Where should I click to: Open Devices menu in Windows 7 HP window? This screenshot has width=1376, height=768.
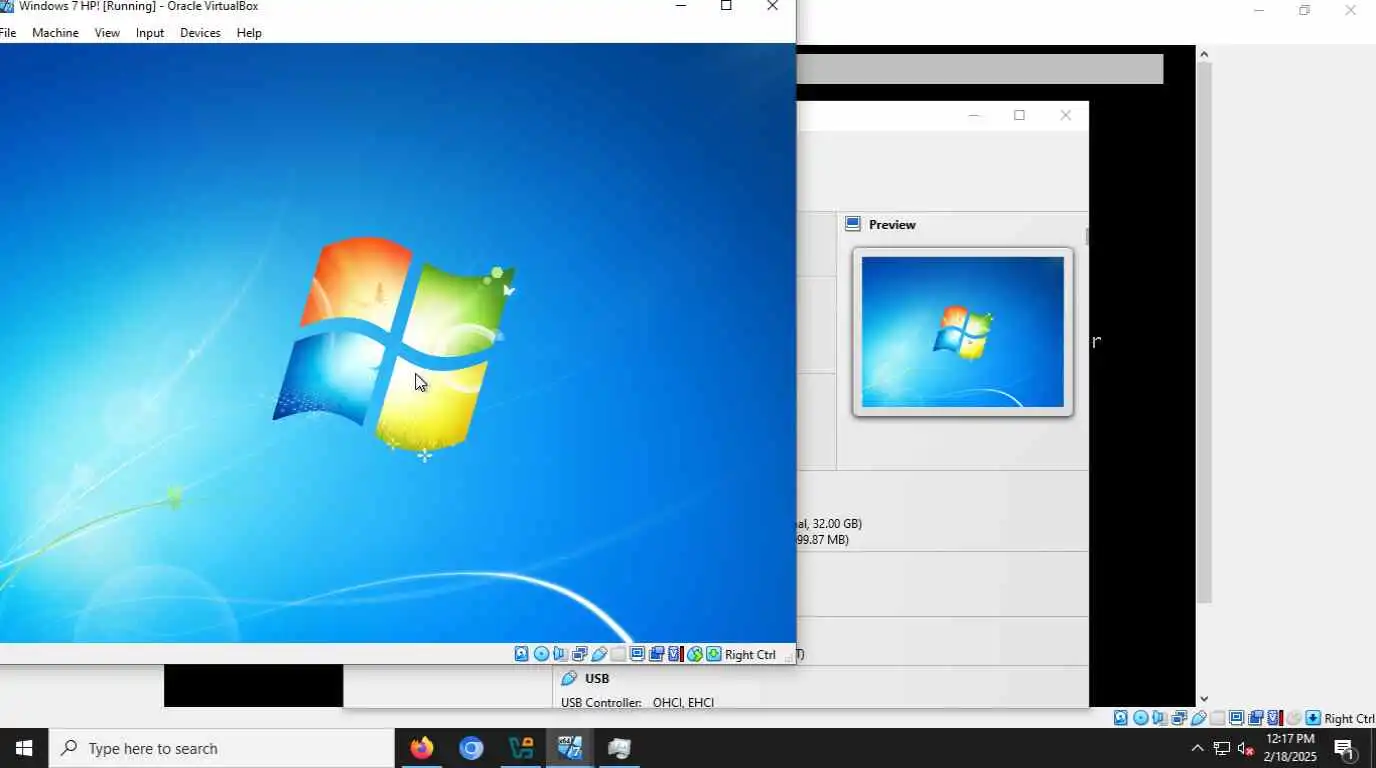click(200, 33)
